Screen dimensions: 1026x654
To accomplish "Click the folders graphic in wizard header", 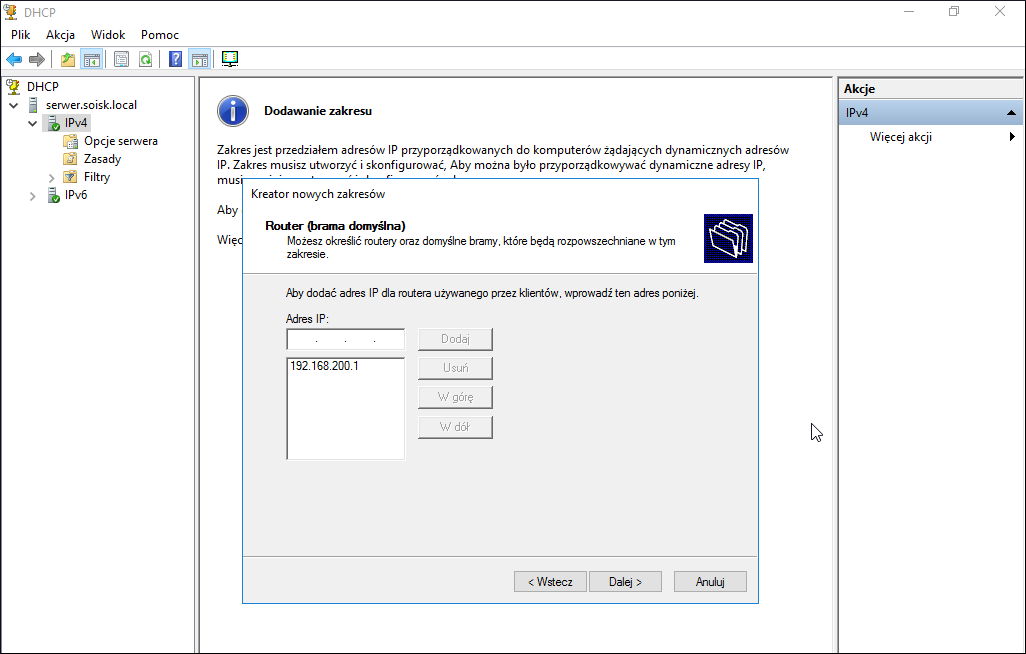I will click(728, 238).
